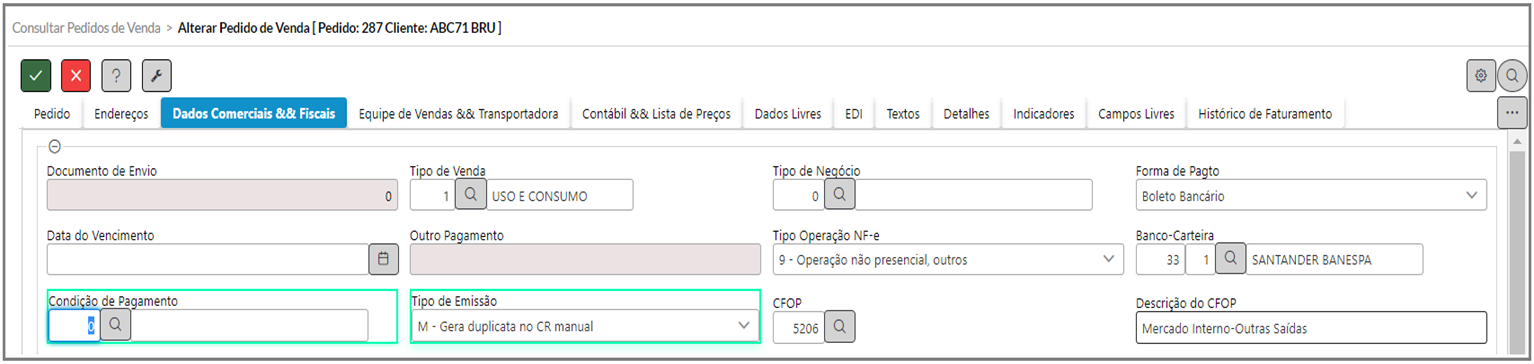1534x364 pixels.
Task: Open the wrench tools button
Action: [x=157, y=75]
